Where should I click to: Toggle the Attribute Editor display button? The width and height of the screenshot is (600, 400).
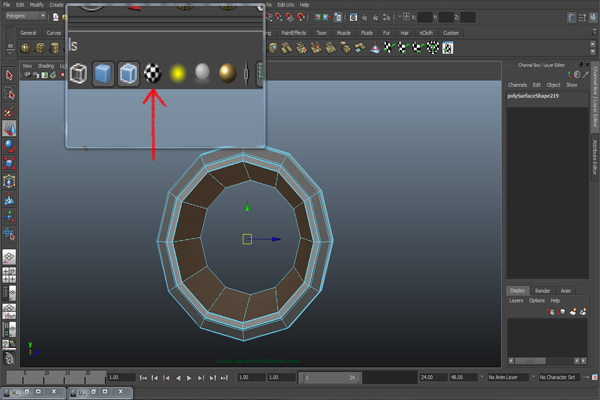(x=571, y=17)
